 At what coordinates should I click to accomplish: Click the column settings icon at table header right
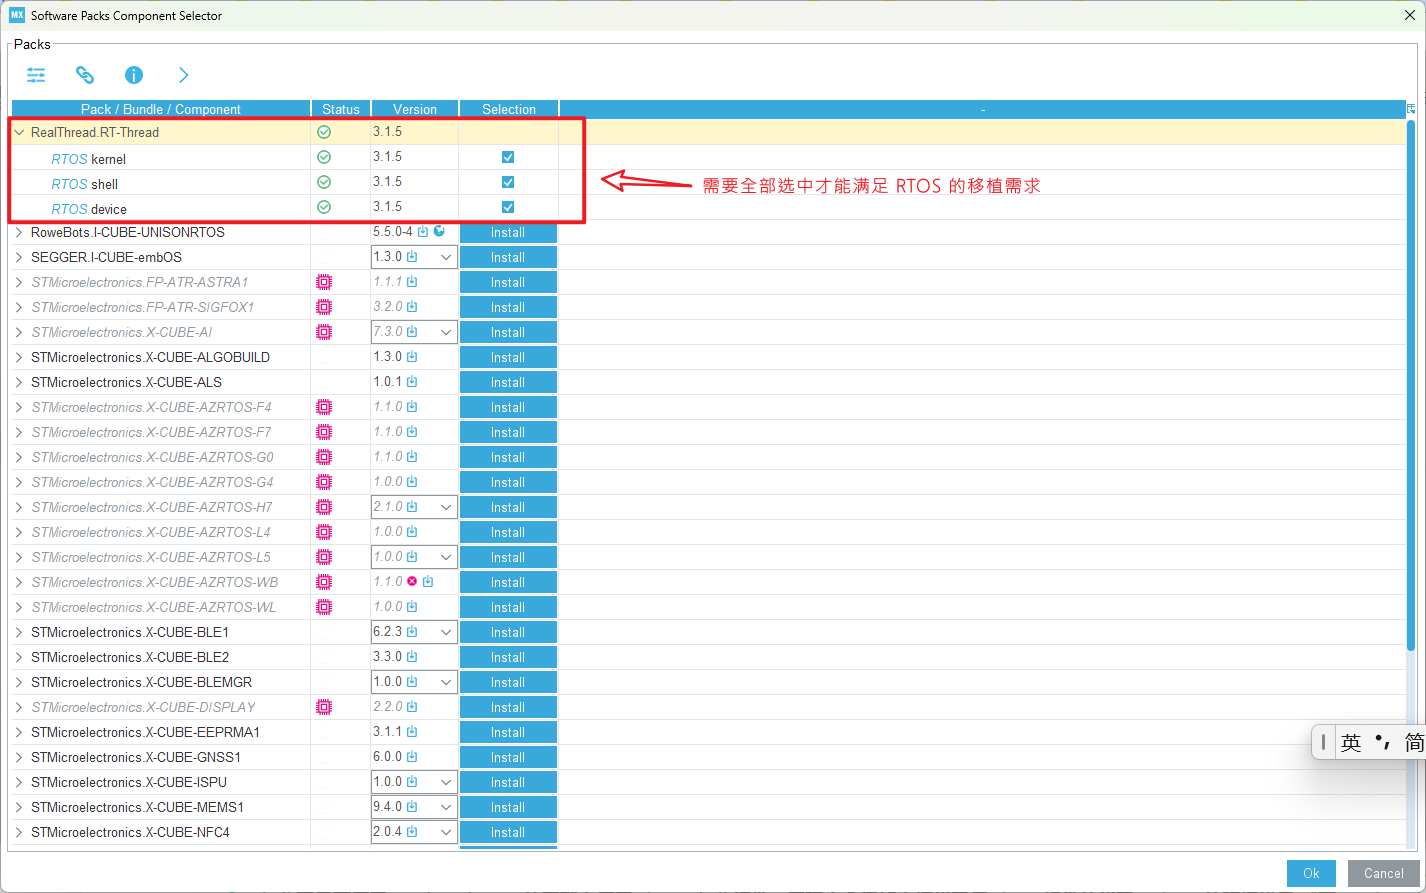(x=1411, y=109)
